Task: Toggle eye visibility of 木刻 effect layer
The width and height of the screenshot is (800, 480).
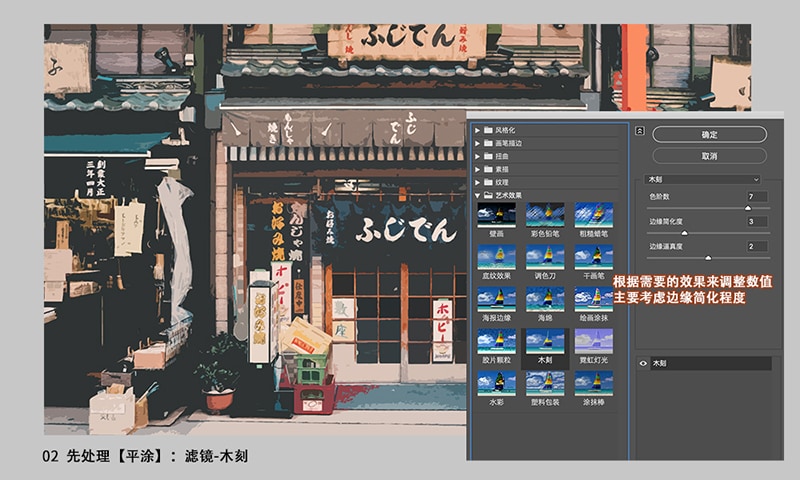Action: tap(642, 363)
